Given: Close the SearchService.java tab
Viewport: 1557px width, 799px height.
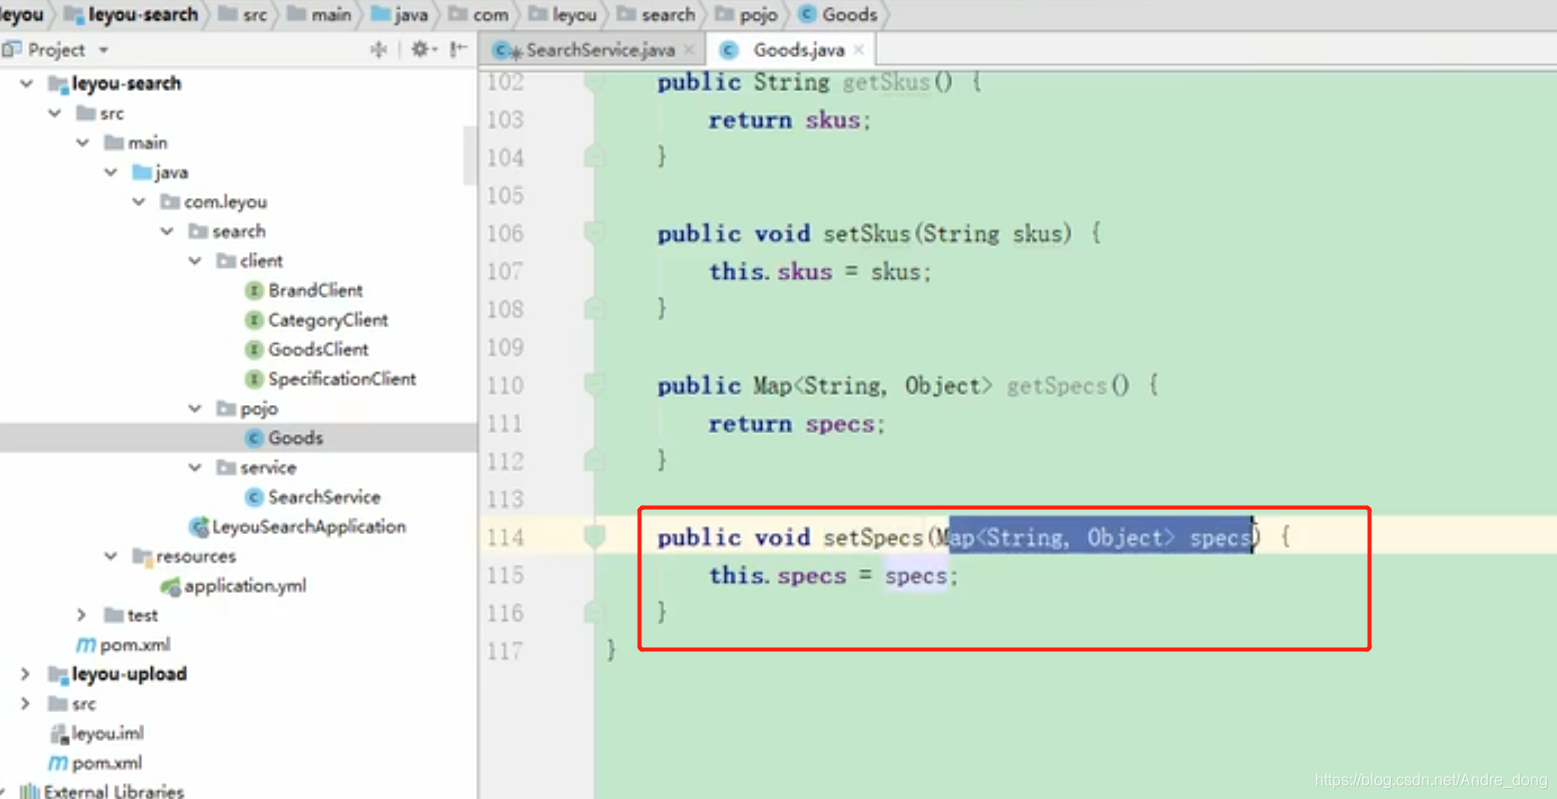Looking at the screenshot, I should pos(689,49).
